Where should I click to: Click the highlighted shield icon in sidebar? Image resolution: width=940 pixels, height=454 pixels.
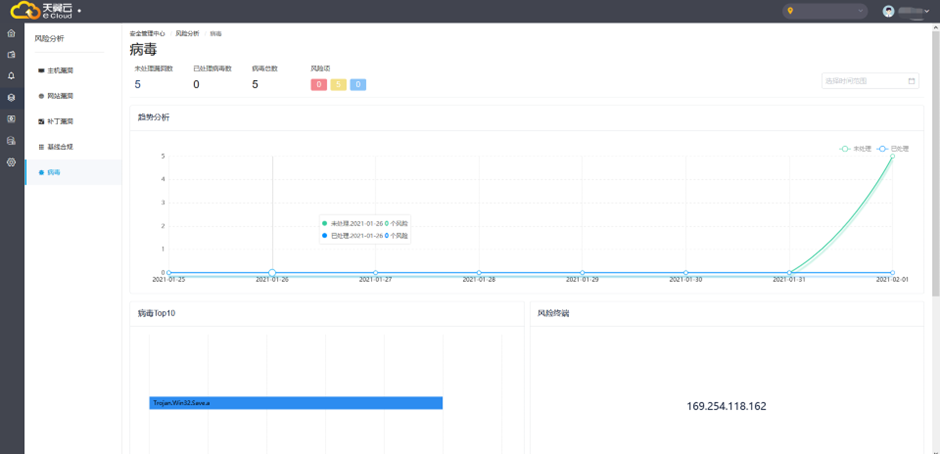[x=11, y=97]
